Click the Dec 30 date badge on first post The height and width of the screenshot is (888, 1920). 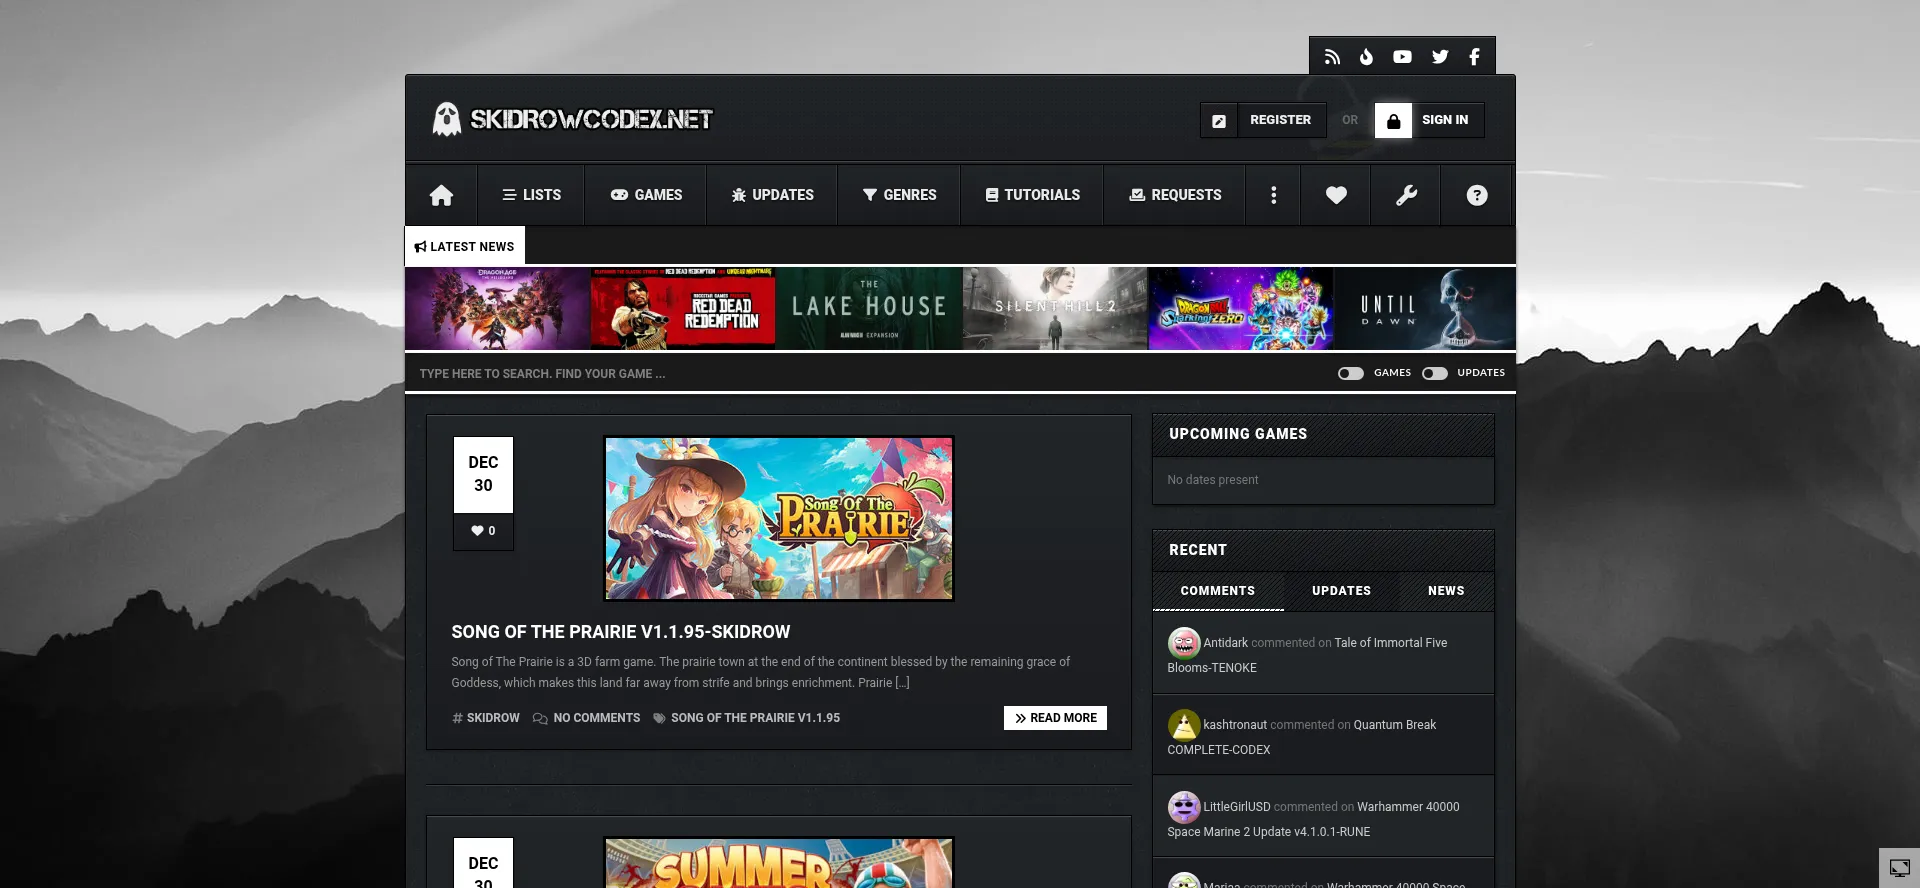tap(483, 474)
